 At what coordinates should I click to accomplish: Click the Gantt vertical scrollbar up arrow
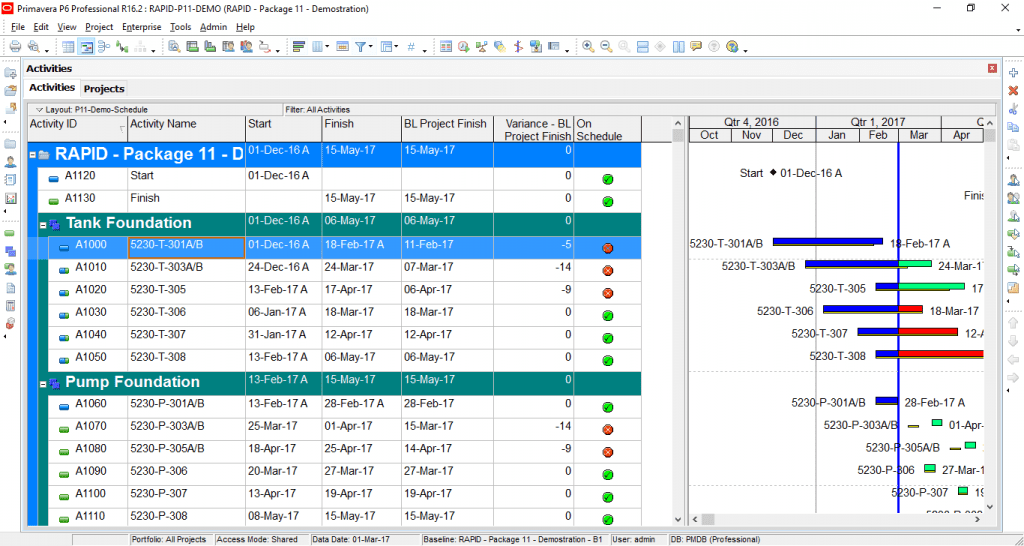(990, 123)
